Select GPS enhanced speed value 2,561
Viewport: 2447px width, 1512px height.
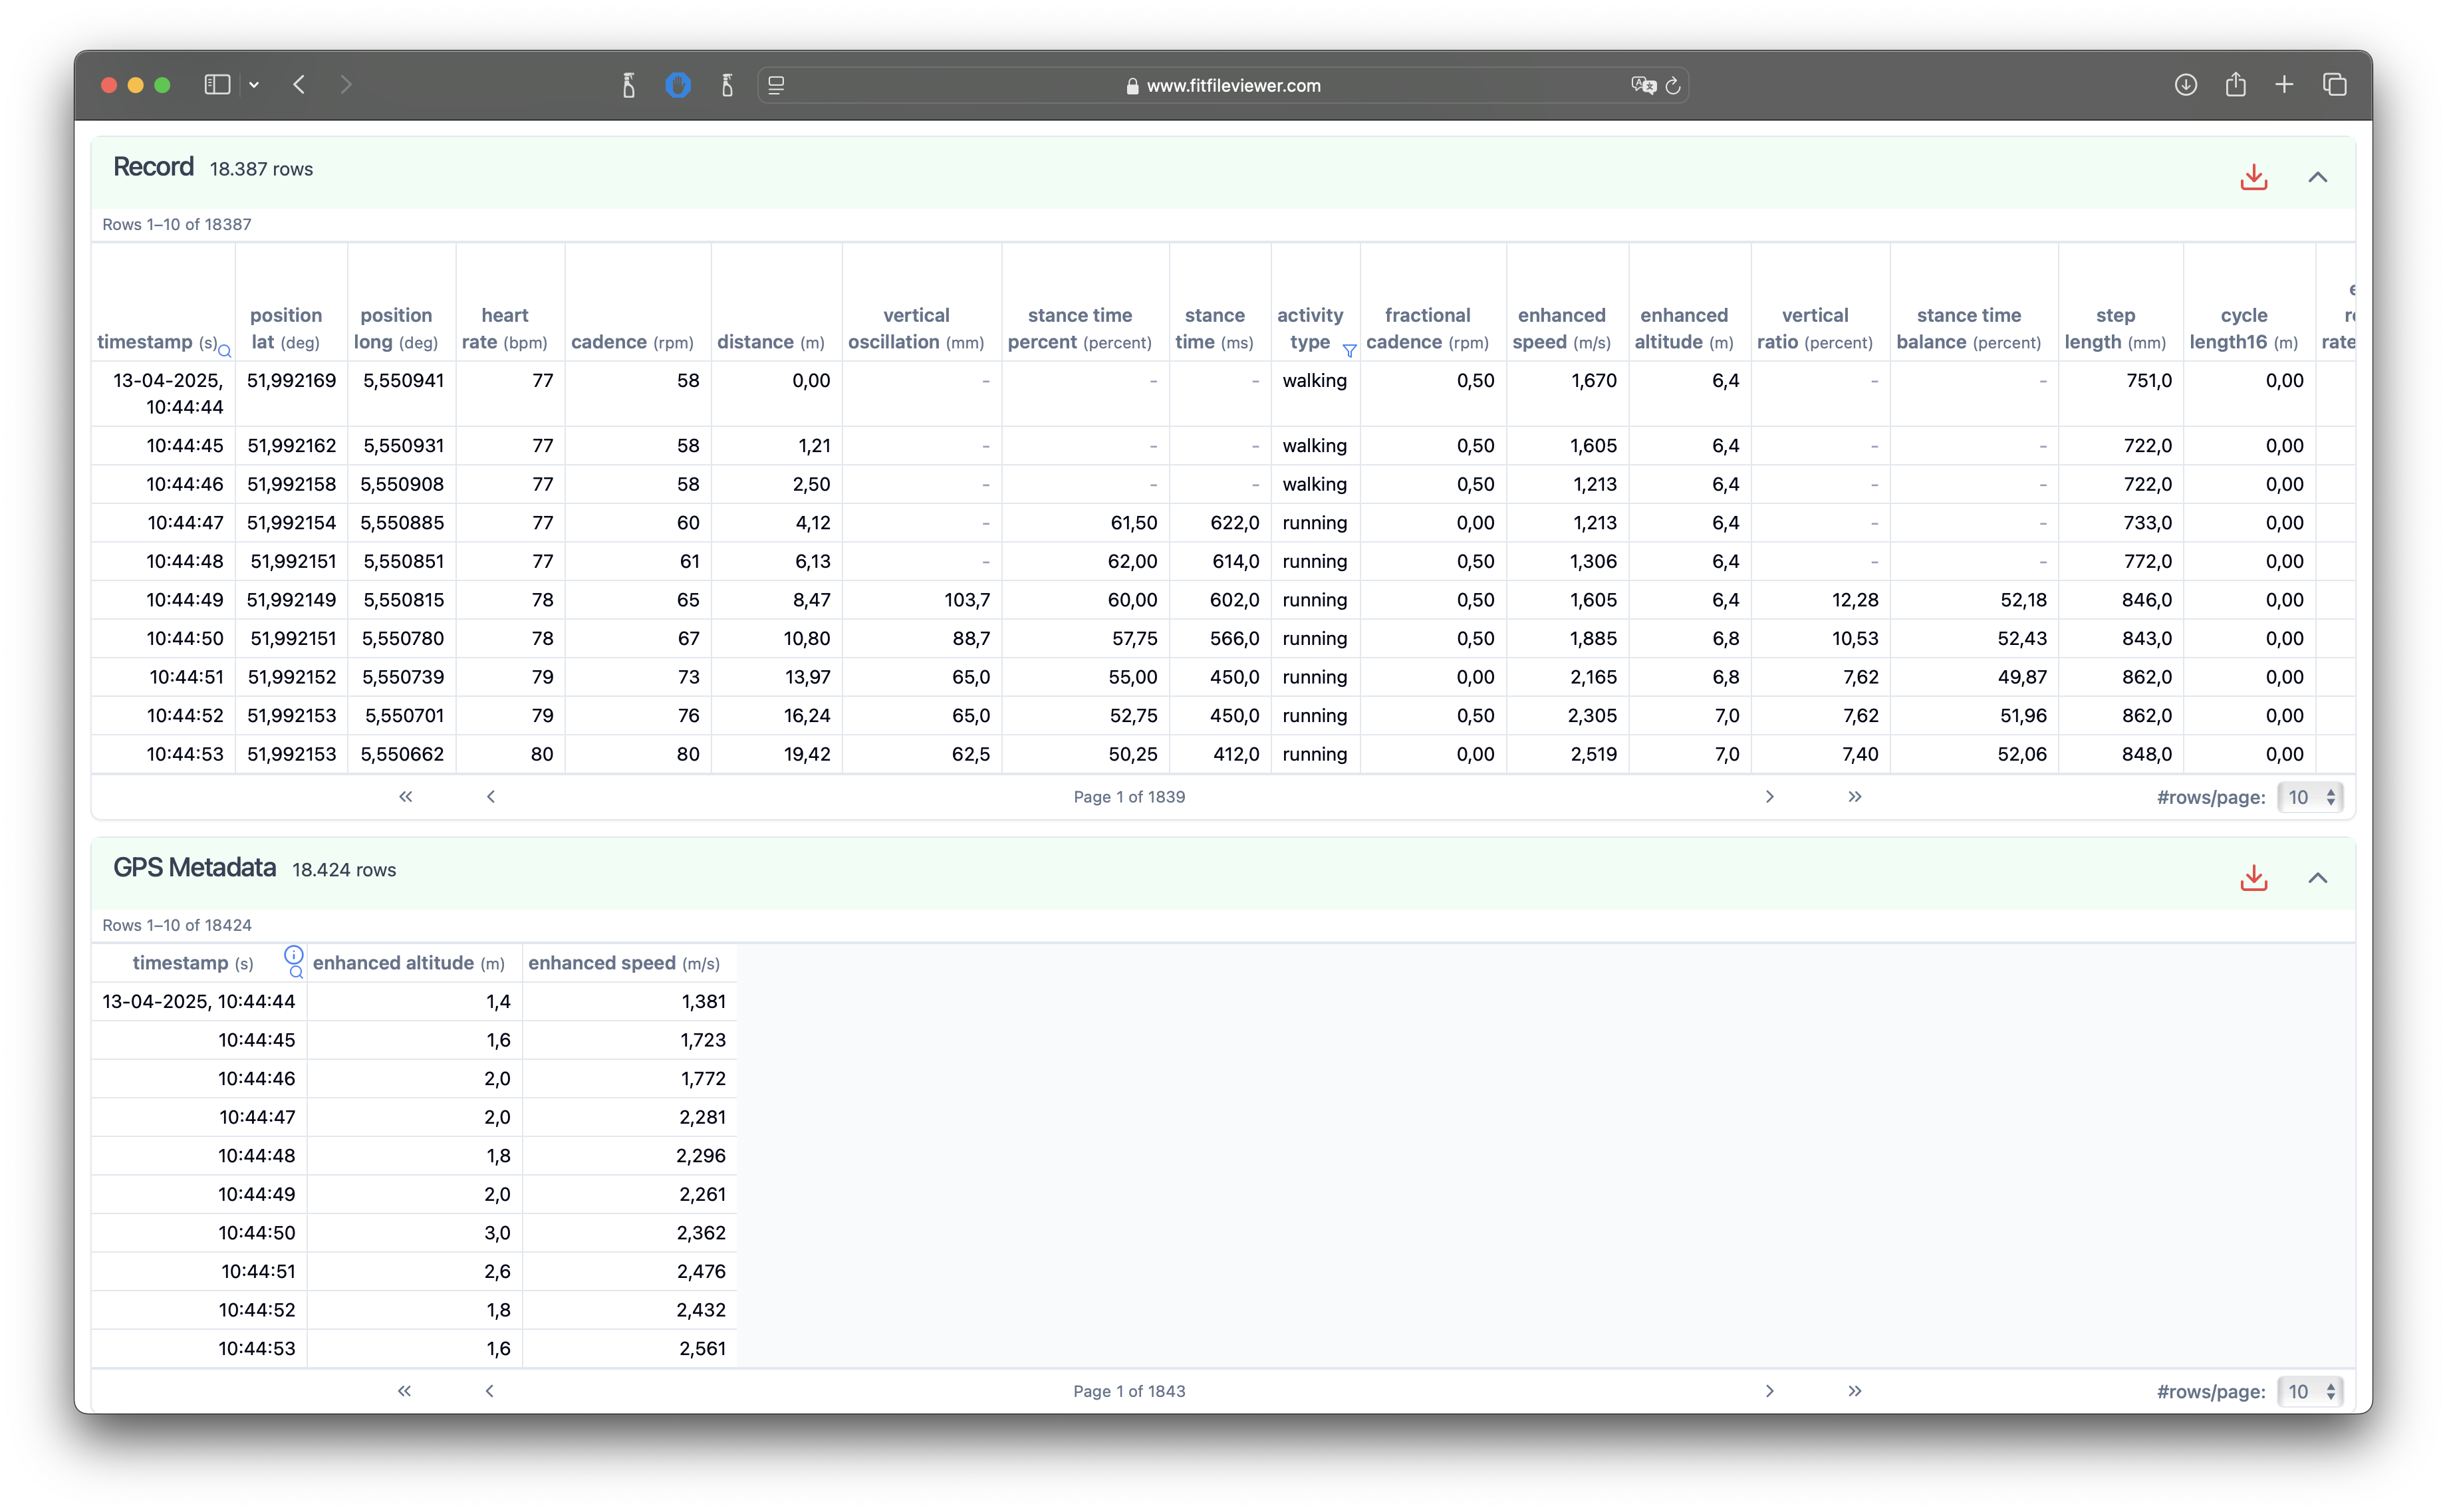pyautogui.click(x=702, y=1349)
